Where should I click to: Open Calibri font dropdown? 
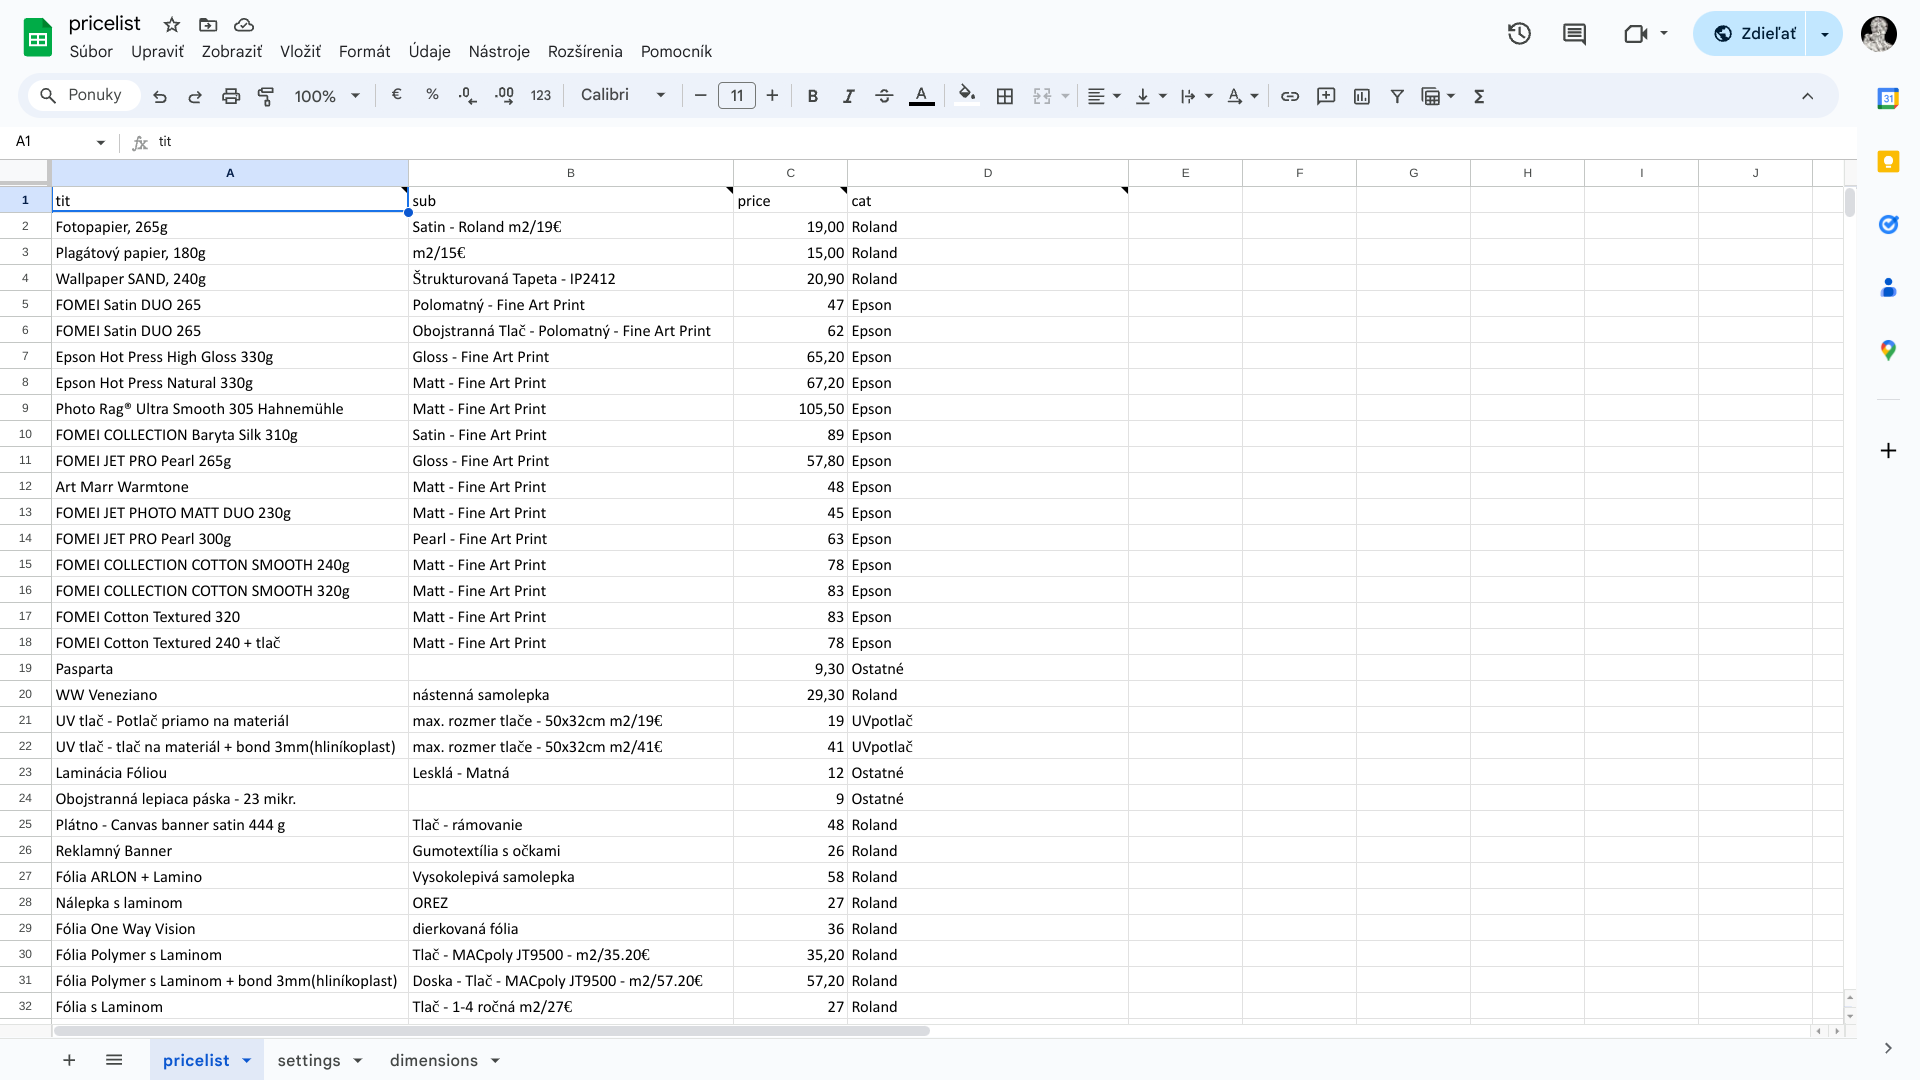tap(622, 95)
